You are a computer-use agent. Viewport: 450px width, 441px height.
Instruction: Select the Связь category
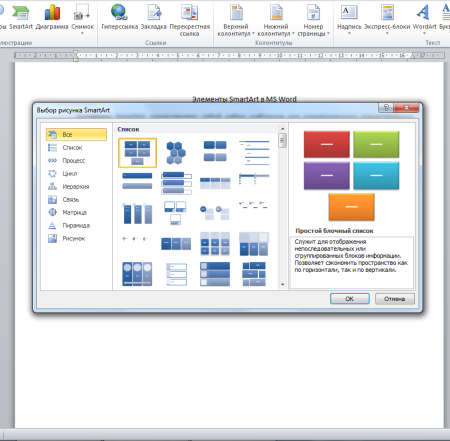[x=76, y=199]
